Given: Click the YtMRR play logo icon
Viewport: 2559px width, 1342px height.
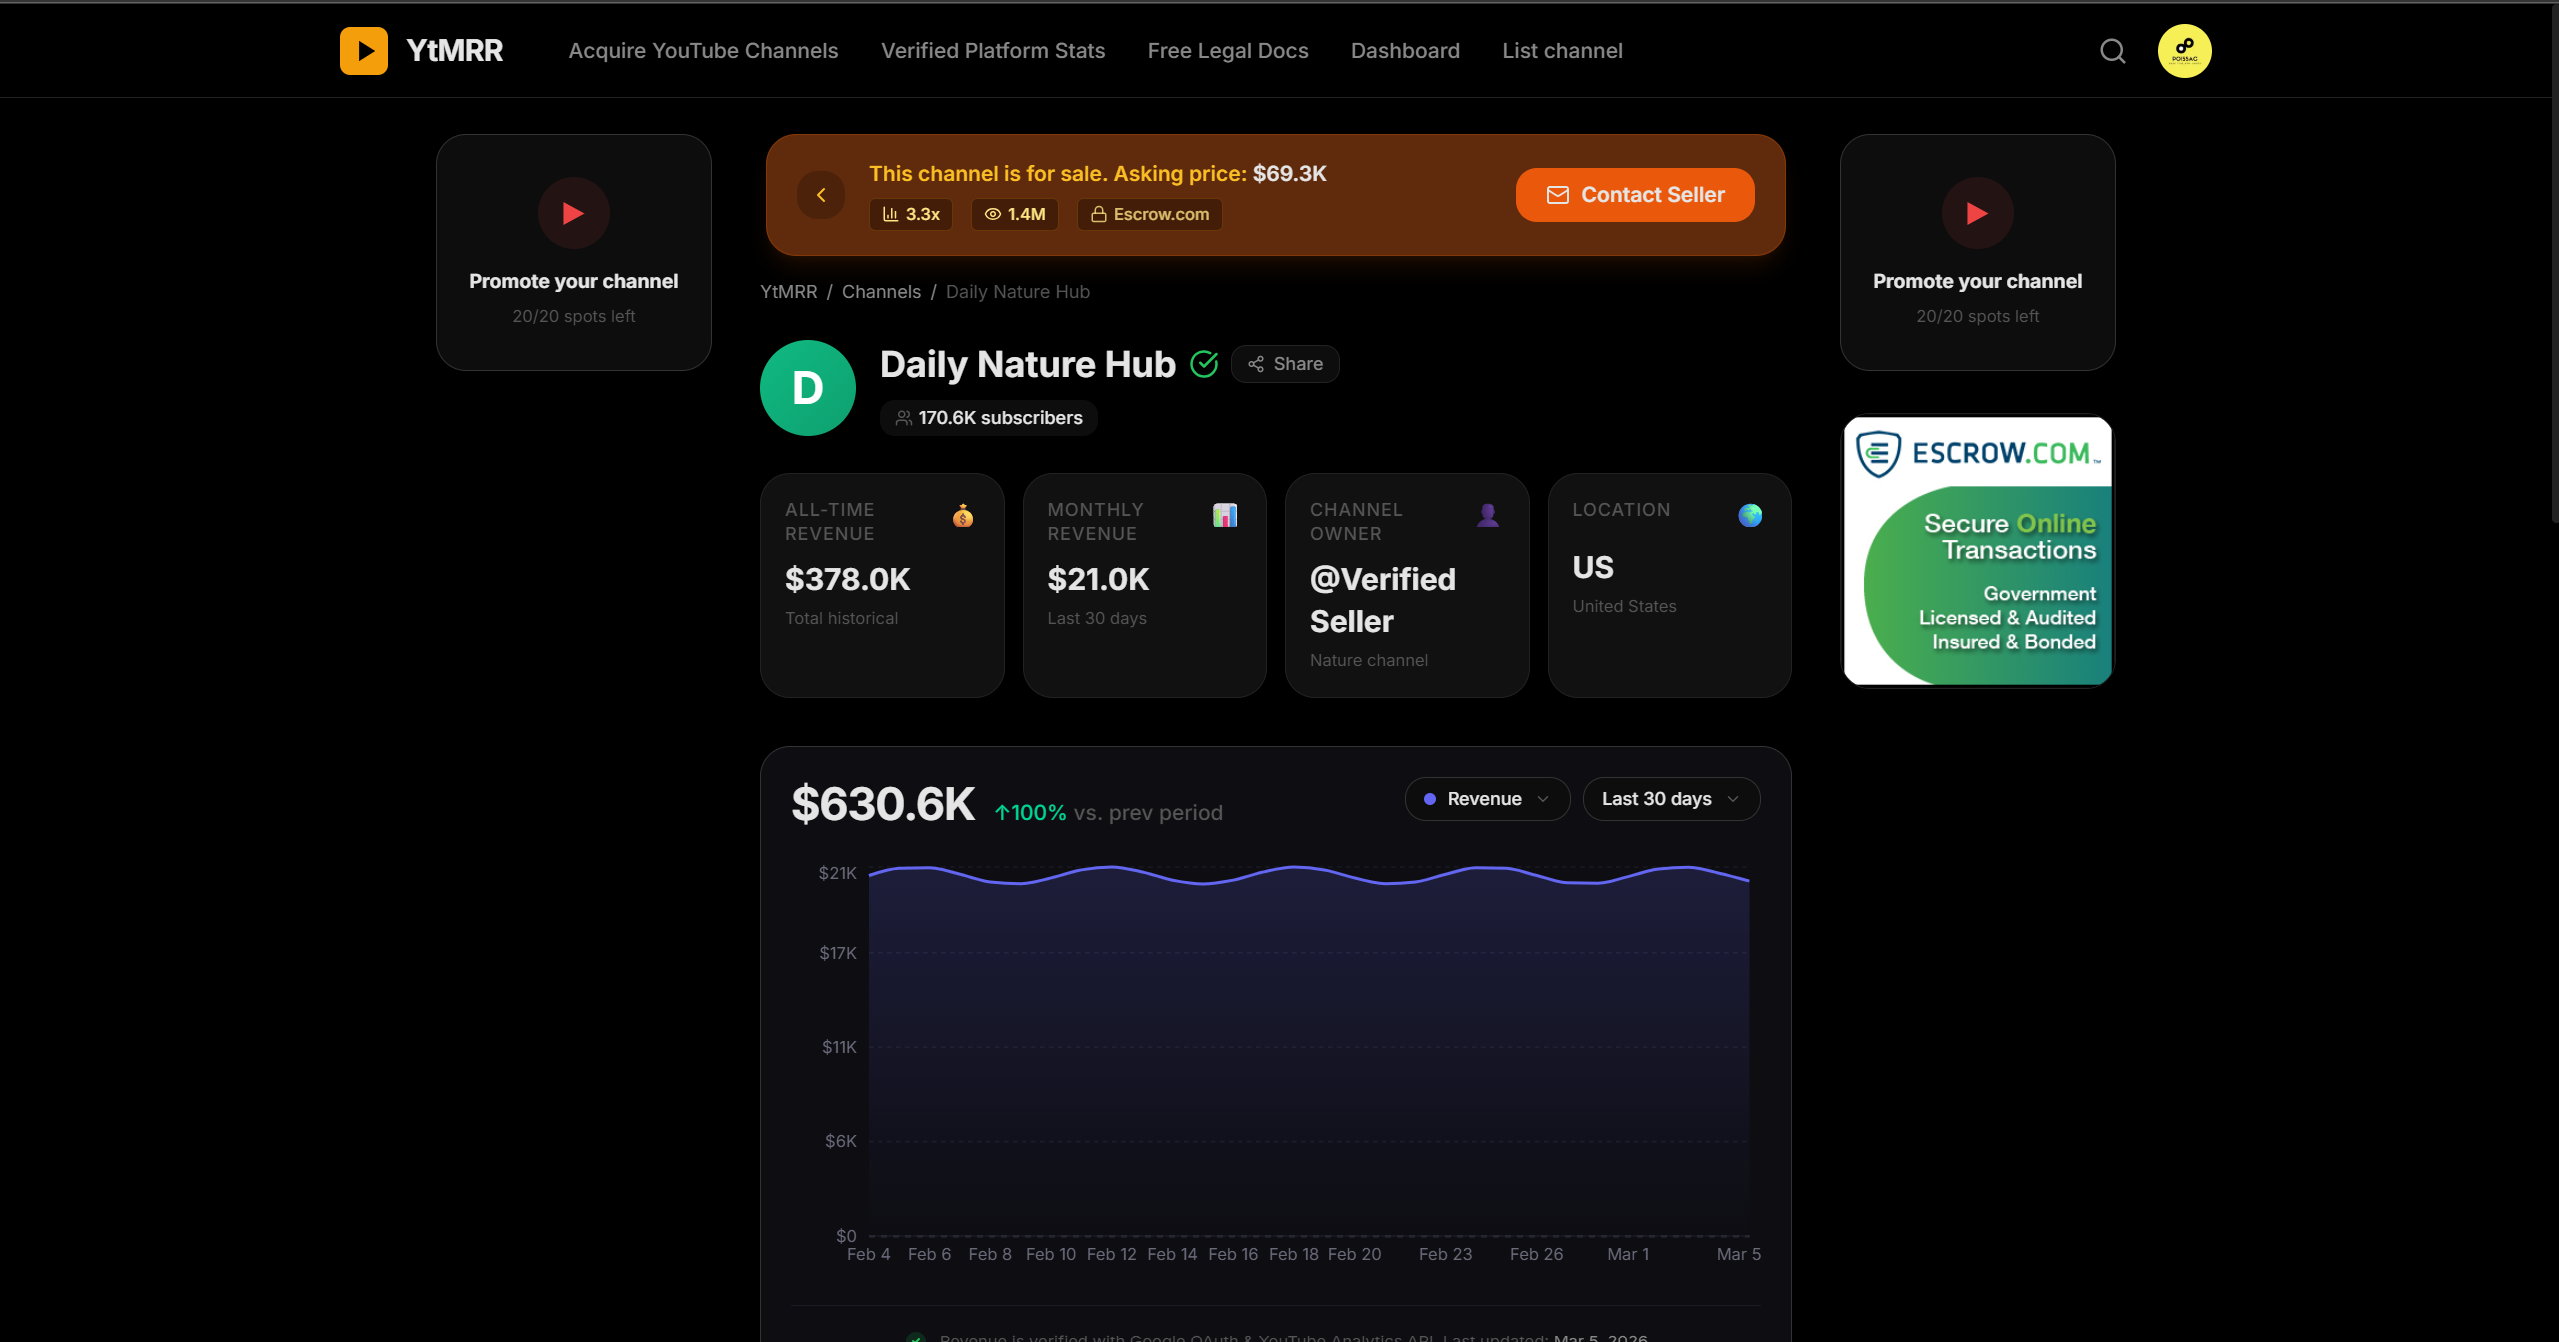Looking at the screenshot, I should tap(363, 51).
